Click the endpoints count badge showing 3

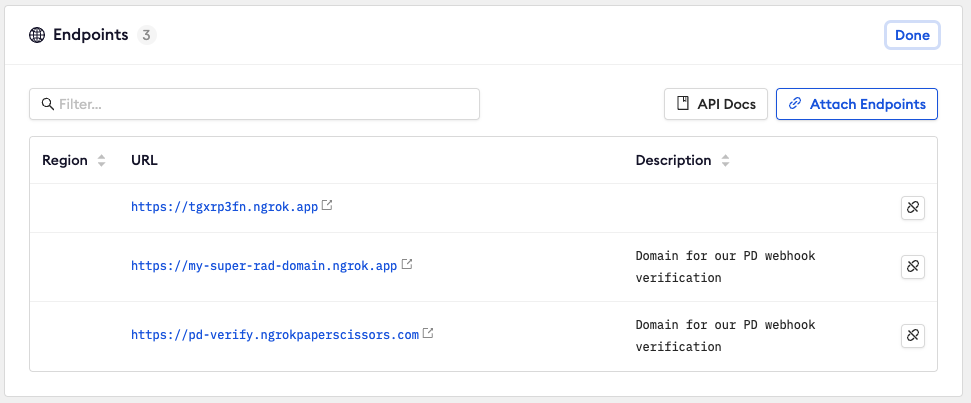(146, 35)
